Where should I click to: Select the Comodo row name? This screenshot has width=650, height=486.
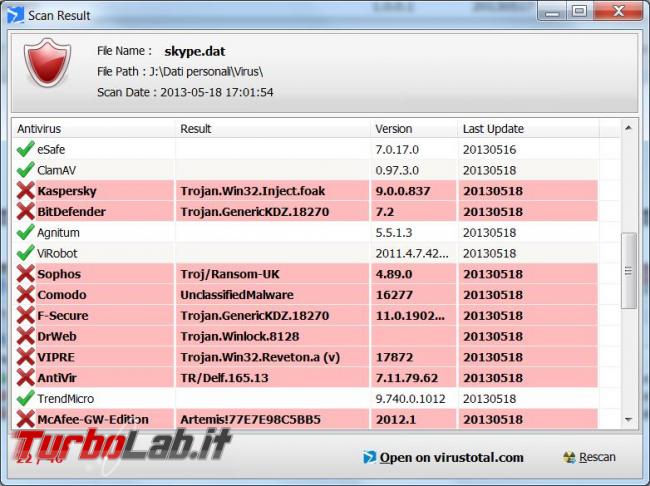tap(62, 295)
